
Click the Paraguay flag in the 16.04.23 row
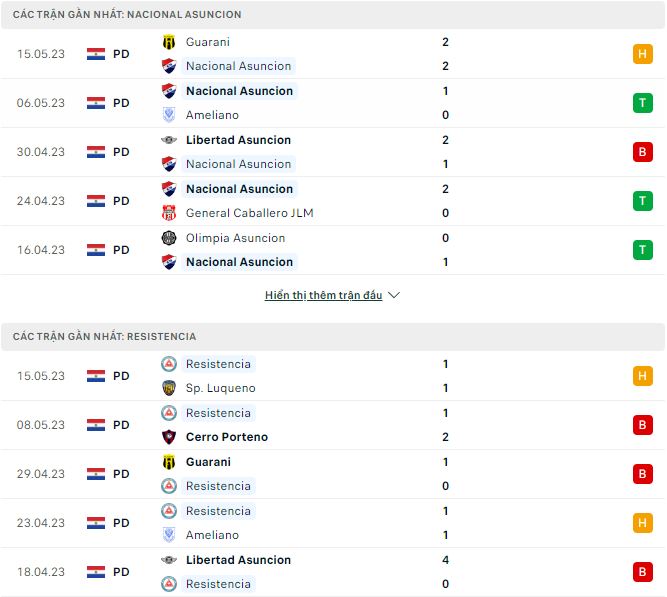coord(96,250)
